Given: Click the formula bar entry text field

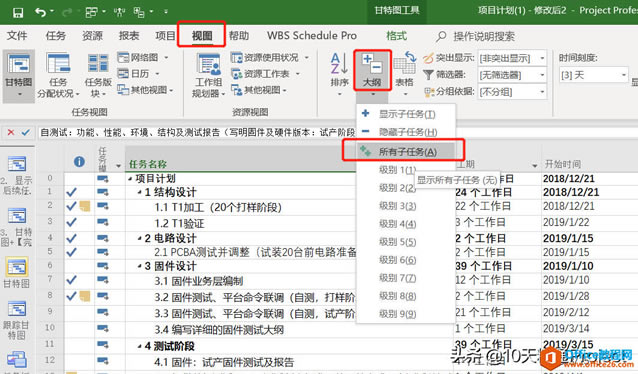Looking at the screenshot, I should tap(197, 132).
